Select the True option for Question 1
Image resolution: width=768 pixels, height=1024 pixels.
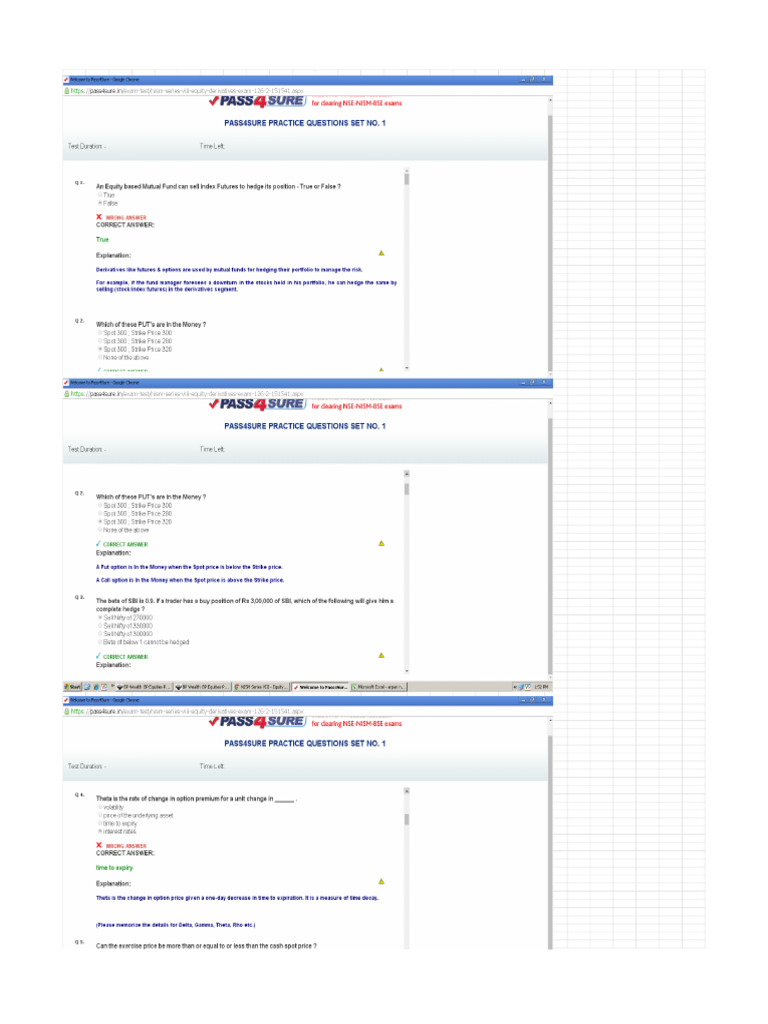pos(100,195)
